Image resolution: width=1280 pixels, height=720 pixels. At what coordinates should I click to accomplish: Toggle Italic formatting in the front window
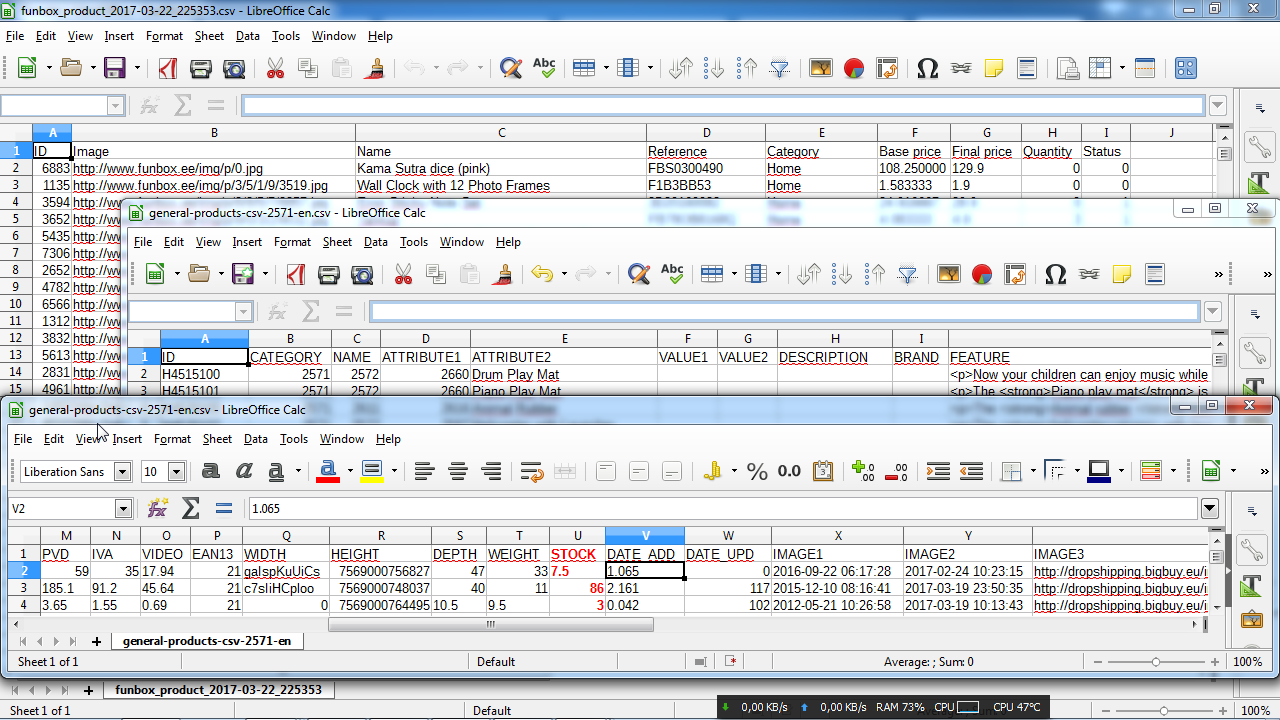coord(243,471)
